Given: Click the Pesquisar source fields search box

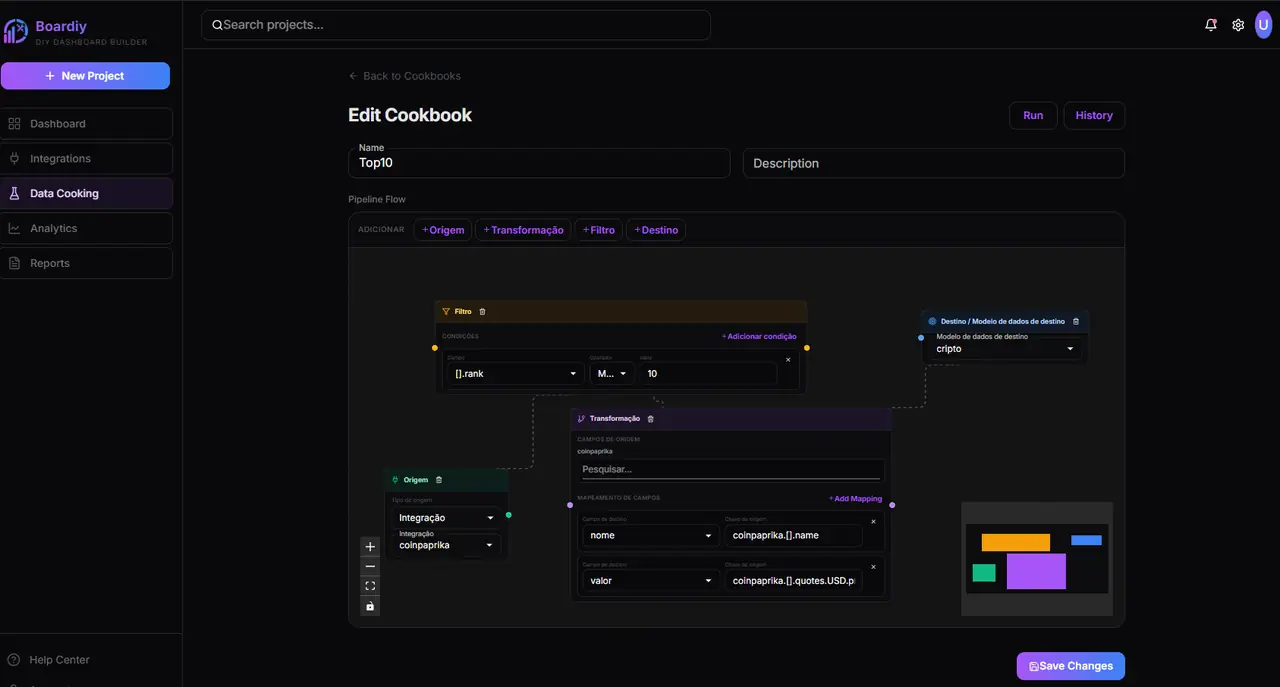Looking at the screenshot, I should pyautogui.click(x=732, y=470).
